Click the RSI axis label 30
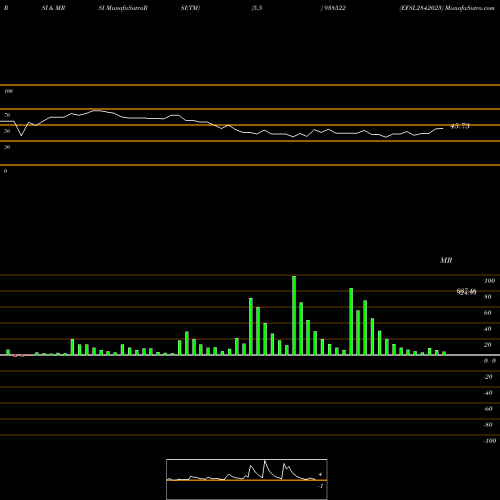Viewport: 500px width, 500px height. point(7,147)
